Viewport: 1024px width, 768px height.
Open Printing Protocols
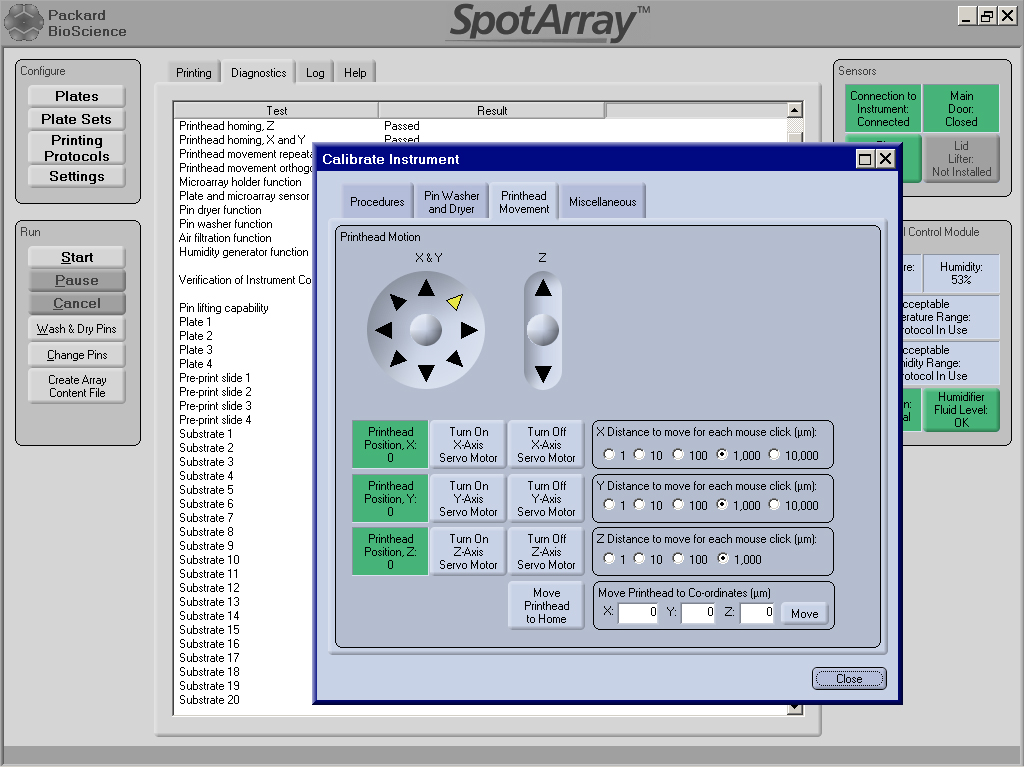point(76,148)
